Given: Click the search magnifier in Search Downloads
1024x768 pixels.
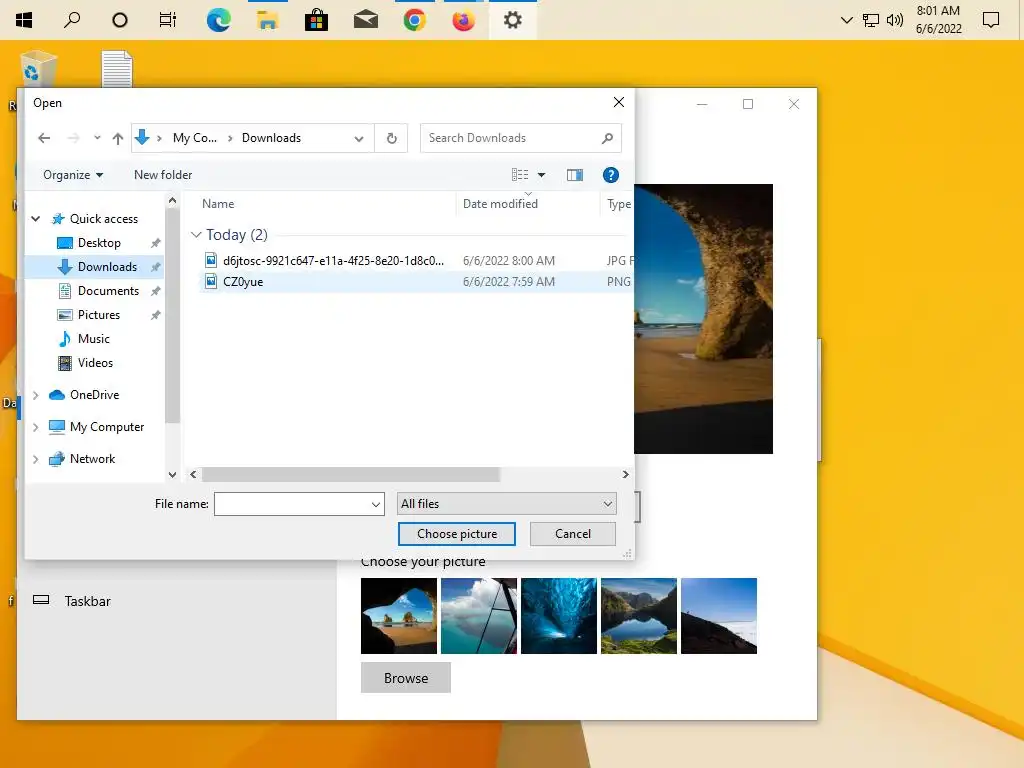Looking at the screenshot, I should click(607, 138).
